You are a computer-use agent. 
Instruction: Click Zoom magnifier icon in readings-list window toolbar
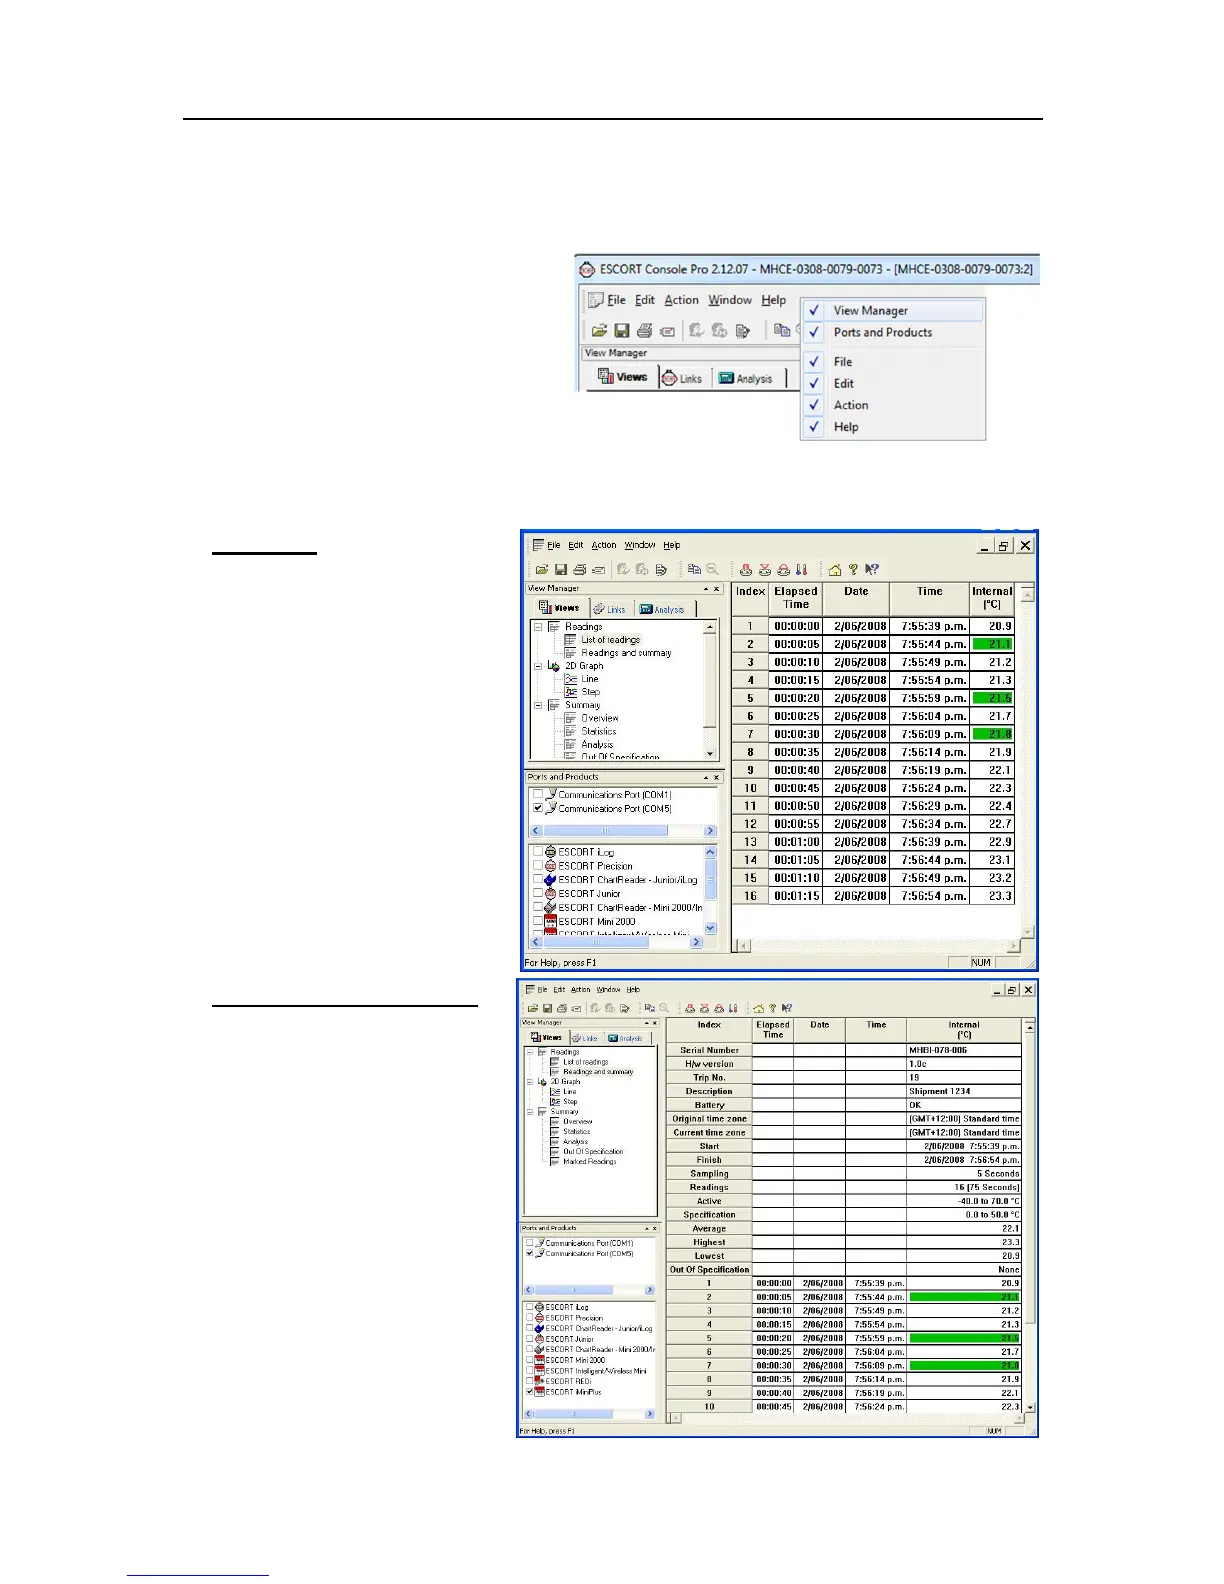pyautogui.click(x=712, y=570)
